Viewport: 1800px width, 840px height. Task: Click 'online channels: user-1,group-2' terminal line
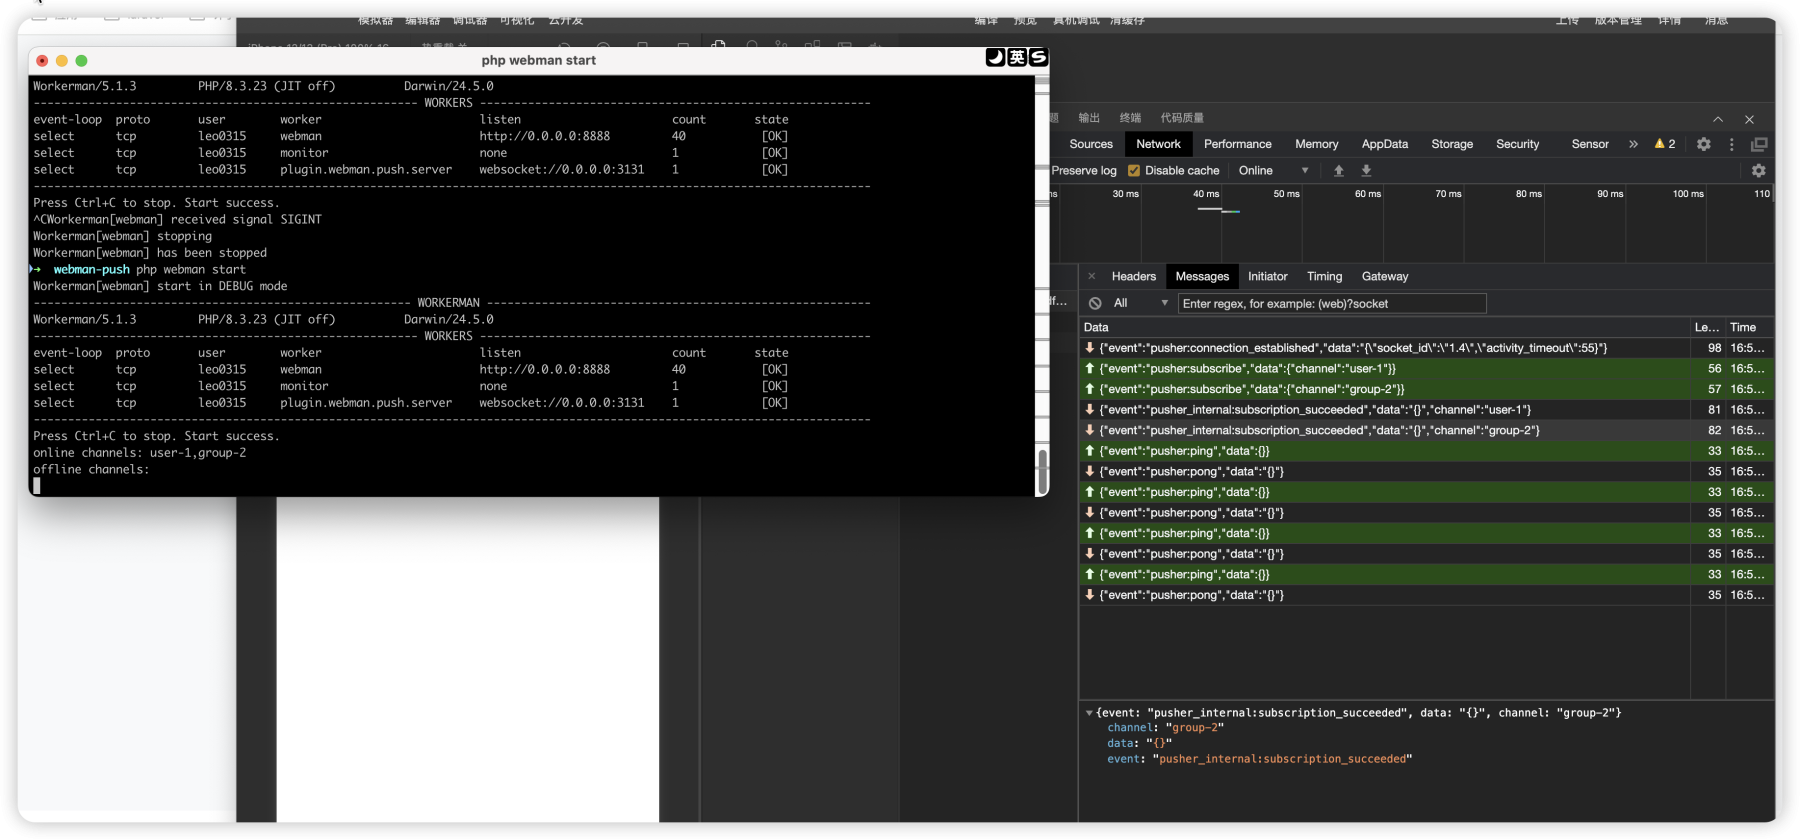pyautogui.click(x=139, y=453)
